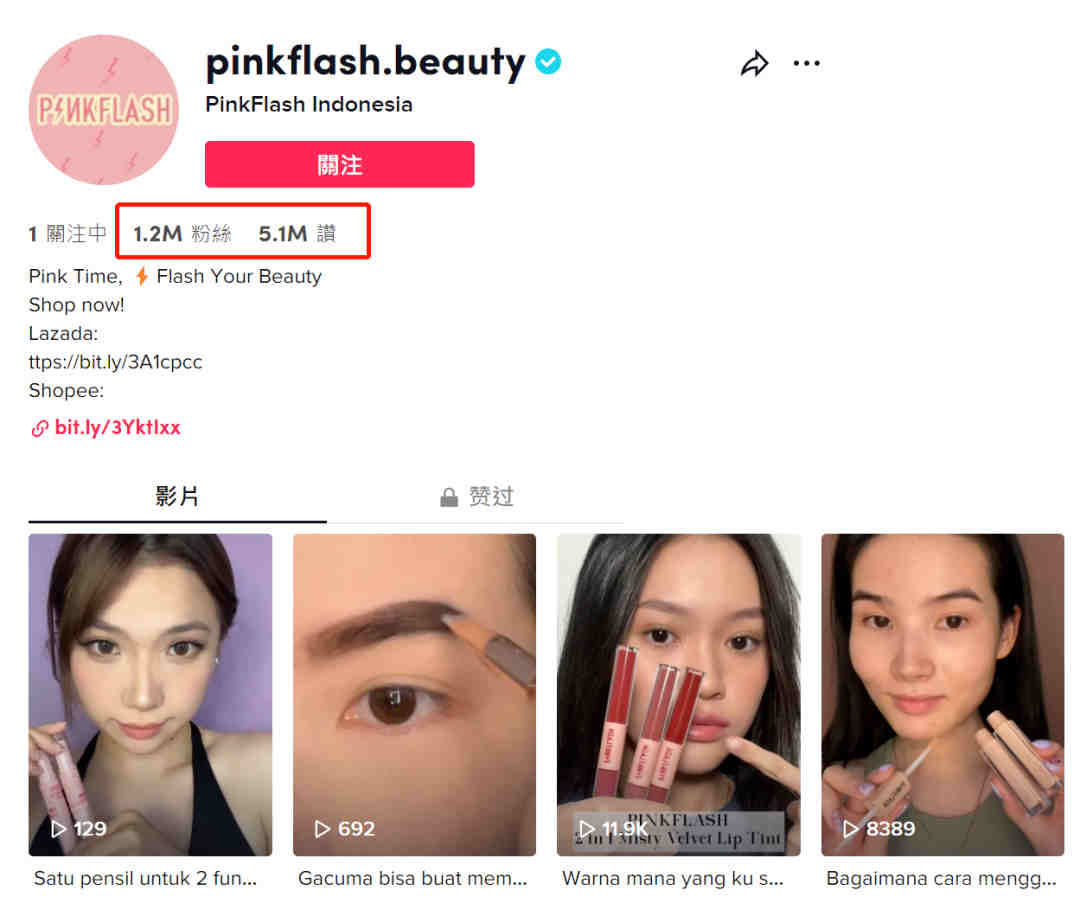Click play icon on the 8389-view video

coord(851,829)
